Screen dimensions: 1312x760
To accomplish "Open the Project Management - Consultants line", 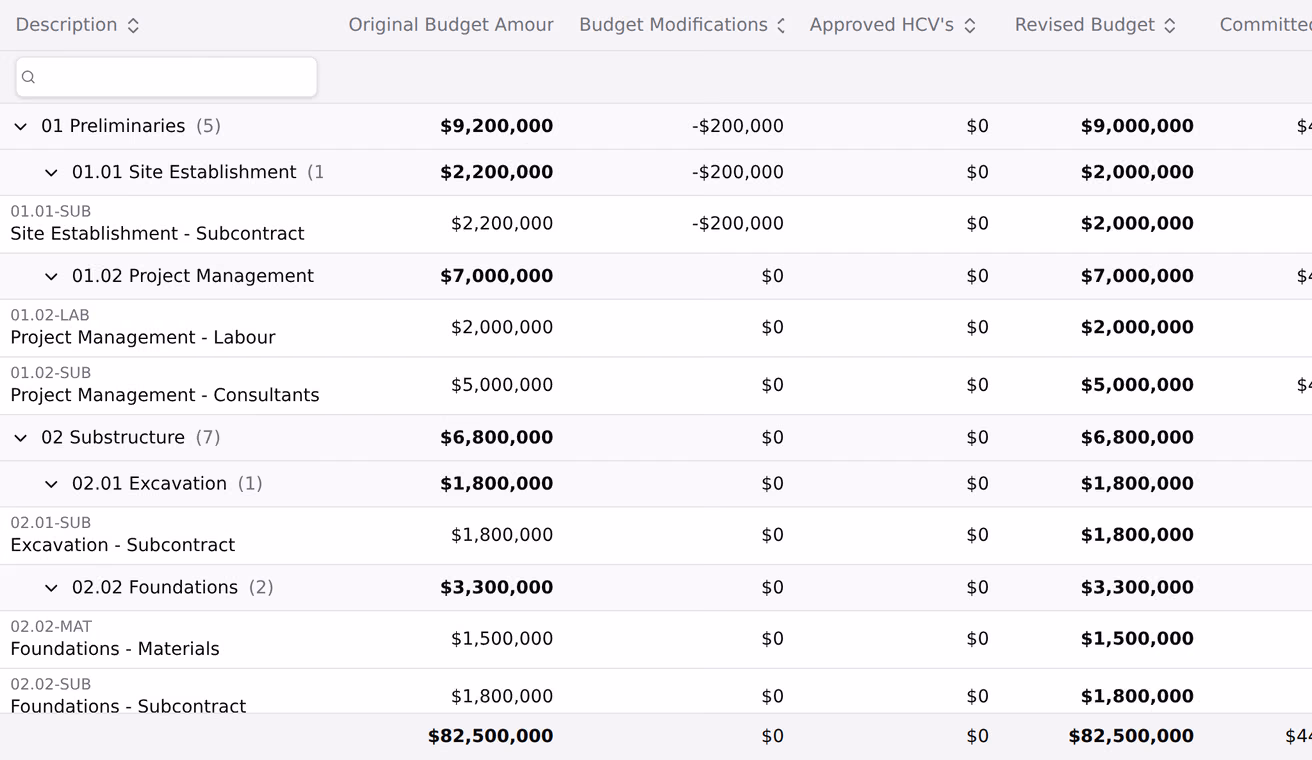I will (165, 396).
